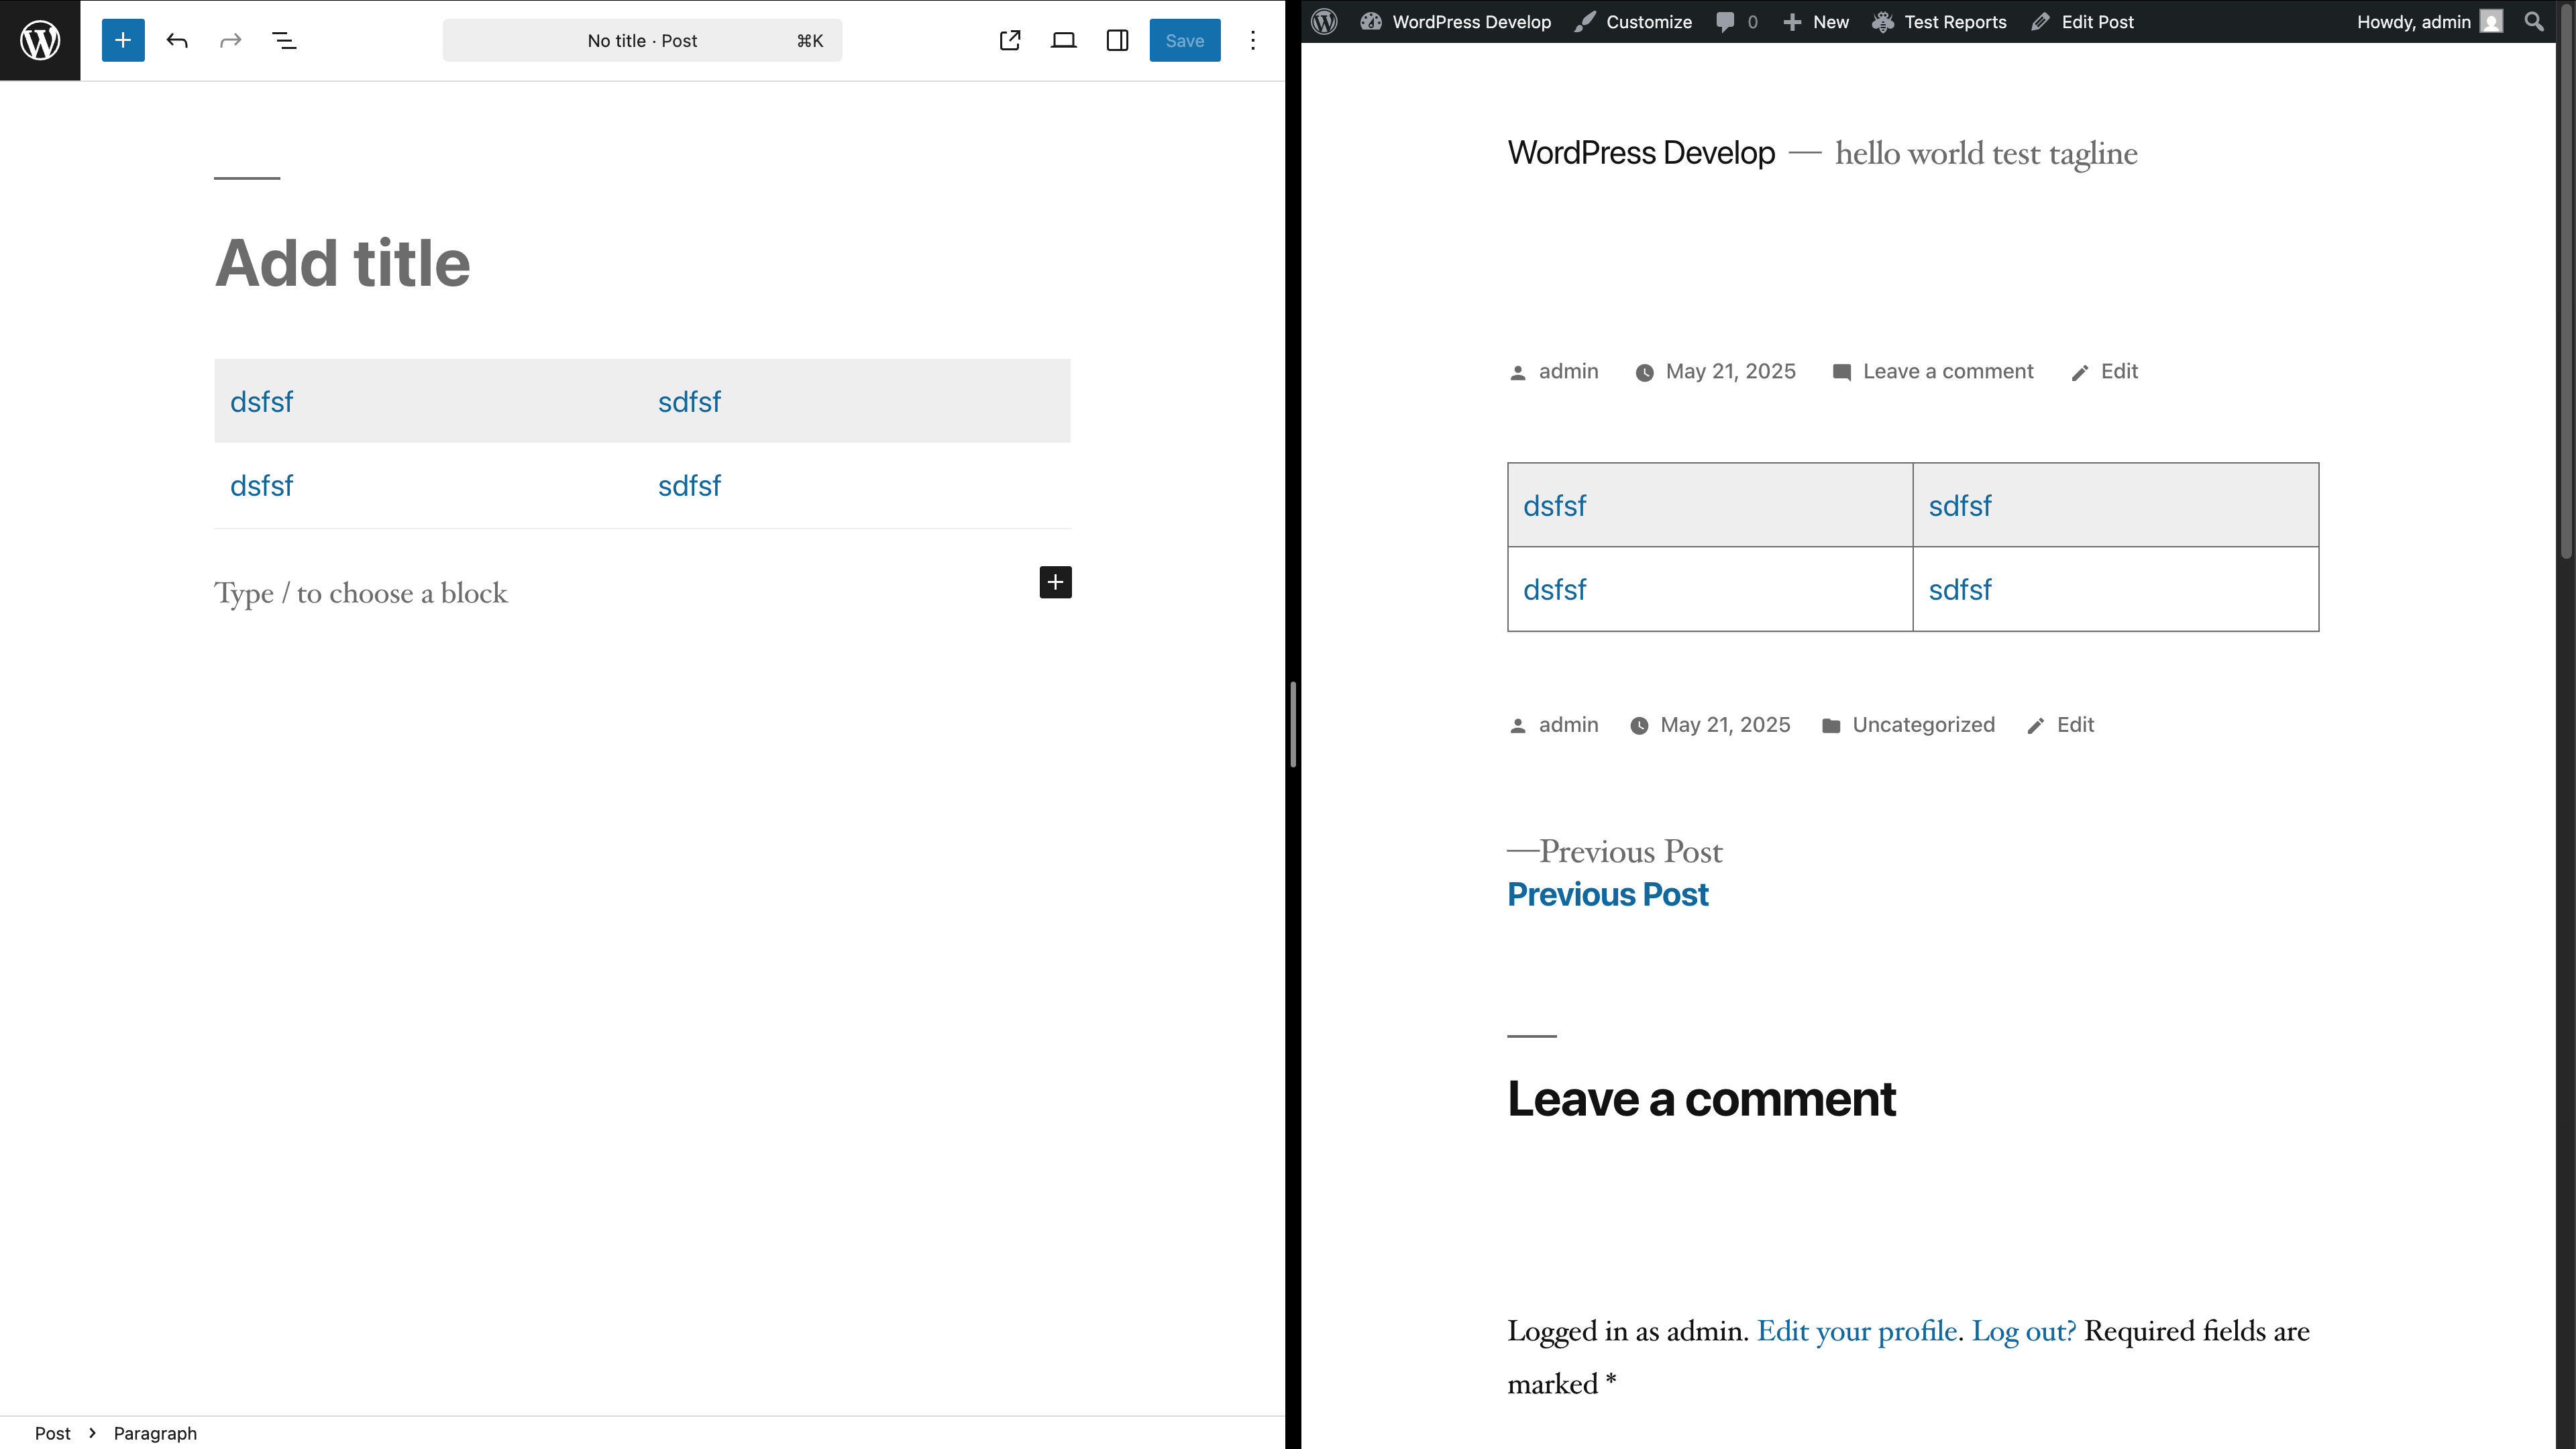
Task: Open the document overview list view
Action: pos(284,40)
